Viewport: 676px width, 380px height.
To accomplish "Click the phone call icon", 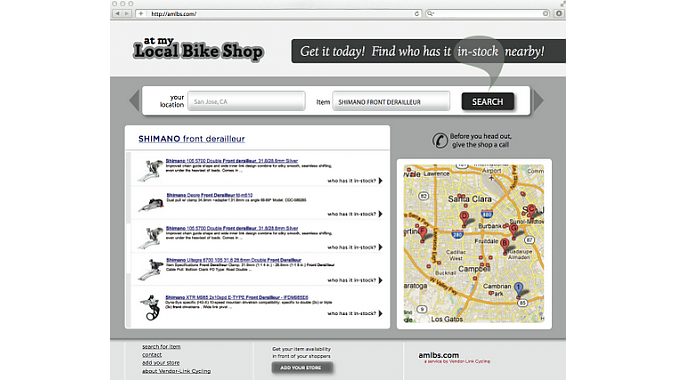I will point(440,141).
